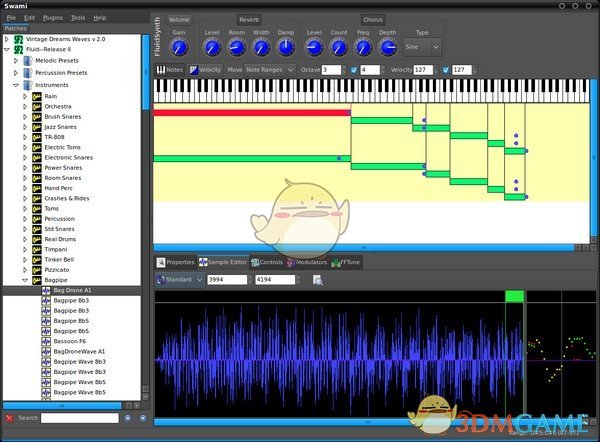Viewport: 600px width, 442px height.
Task: Click the Chorus Depth knob
Action: (x=388, y=47)
